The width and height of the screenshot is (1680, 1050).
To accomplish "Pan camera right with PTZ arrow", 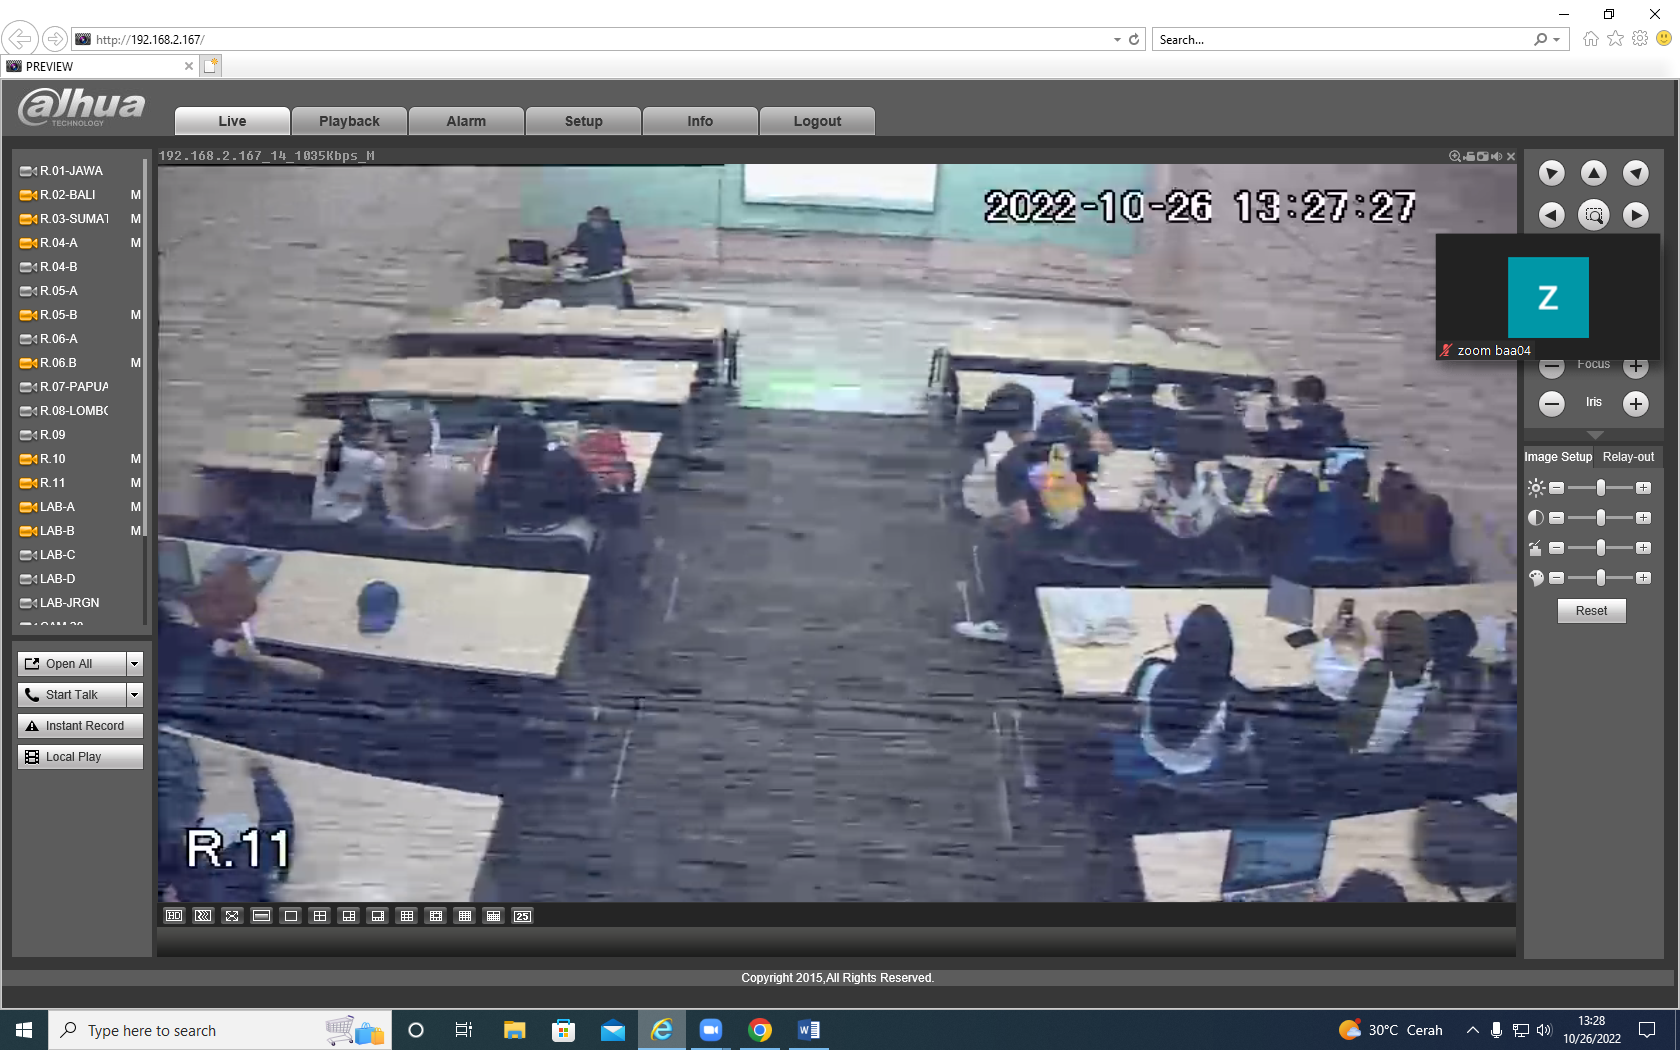I will coord(1635,215).
